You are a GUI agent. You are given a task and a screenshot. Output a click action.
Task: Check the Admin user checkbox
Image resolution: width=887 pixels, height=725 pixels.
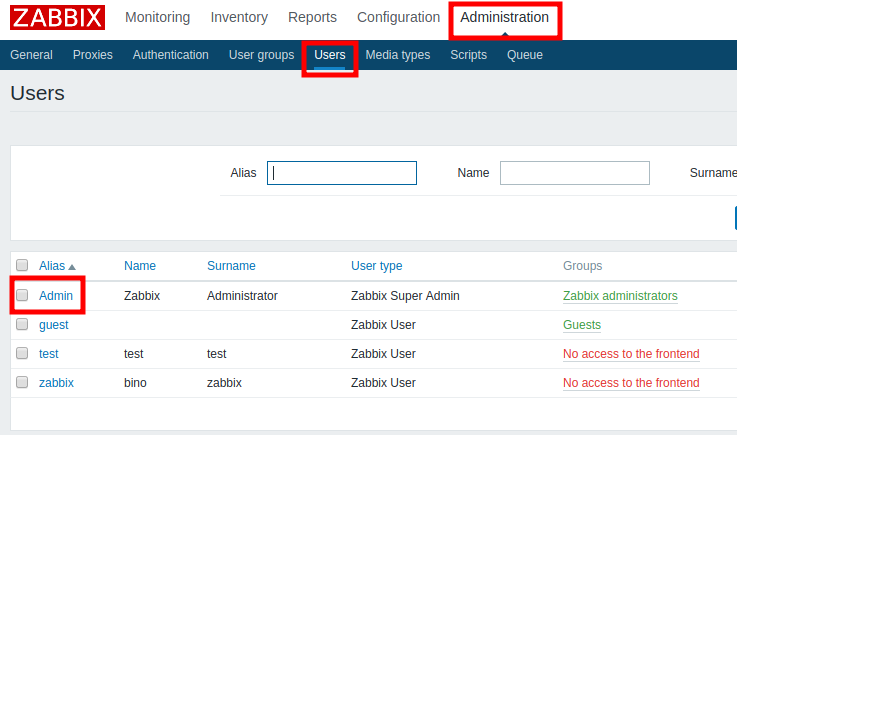22,295
